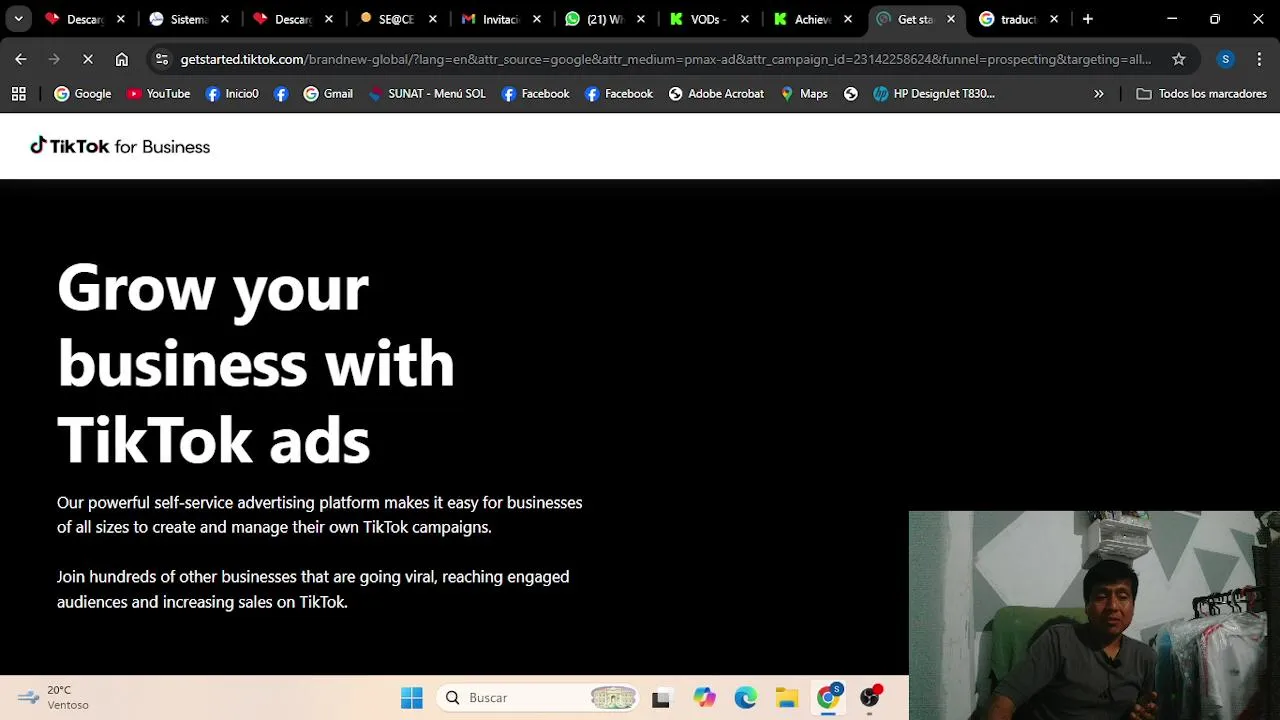1280x720 pixels.
Task: Open the tab search dropdown arrow
Action: point(18,19)
